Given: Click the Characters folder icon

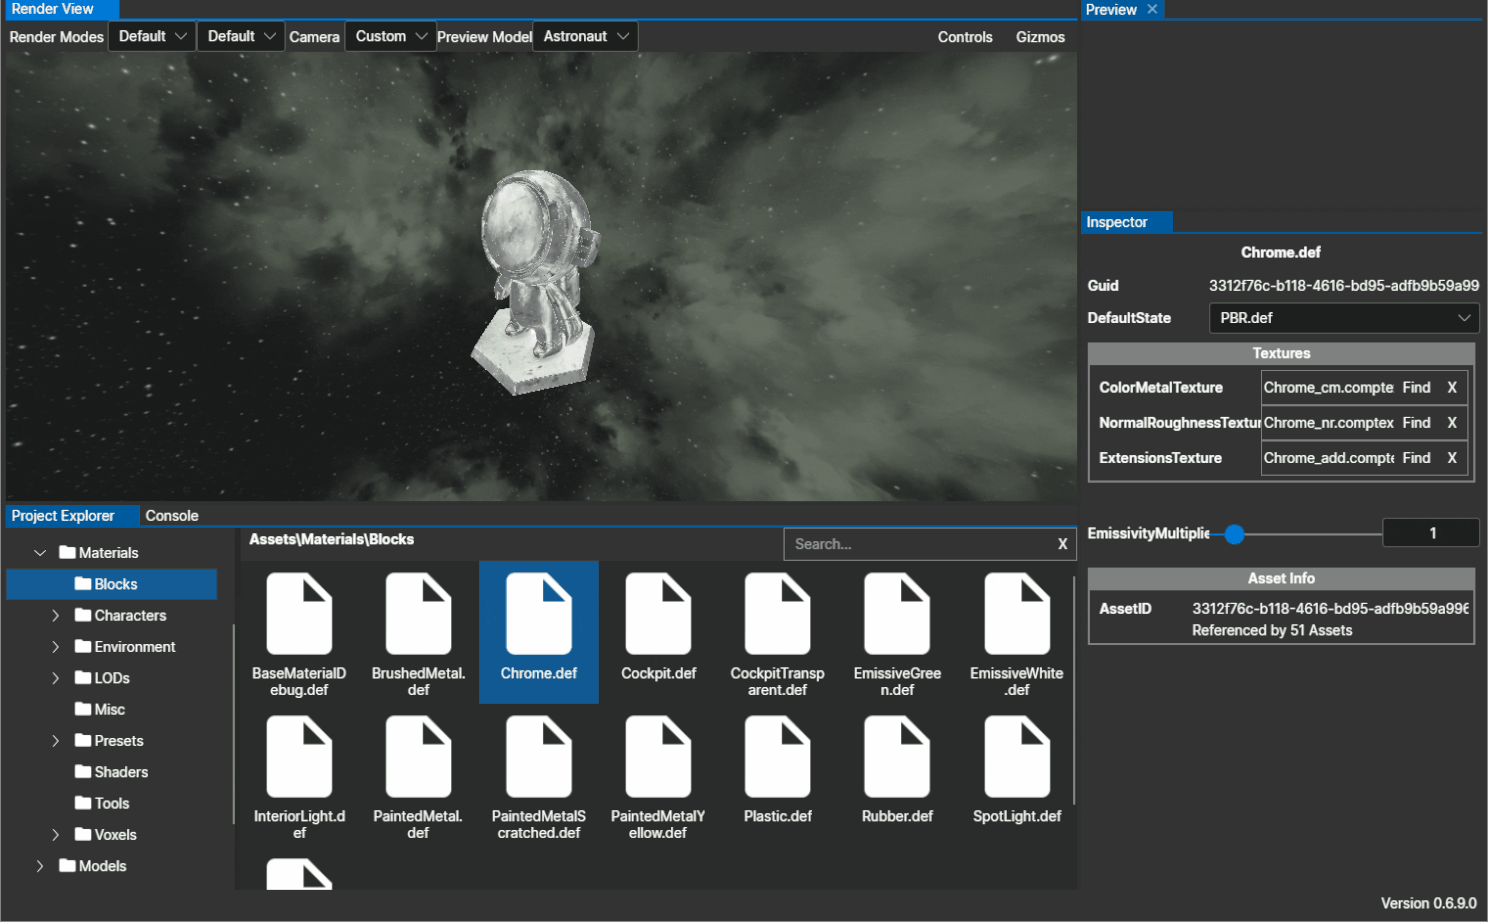Looking at the screenshot, I should (x=83, y=615).
